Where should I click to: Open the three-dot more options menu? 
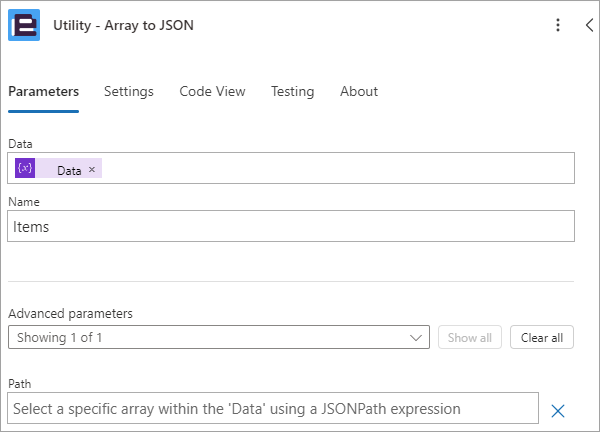(x=558, y=26)
